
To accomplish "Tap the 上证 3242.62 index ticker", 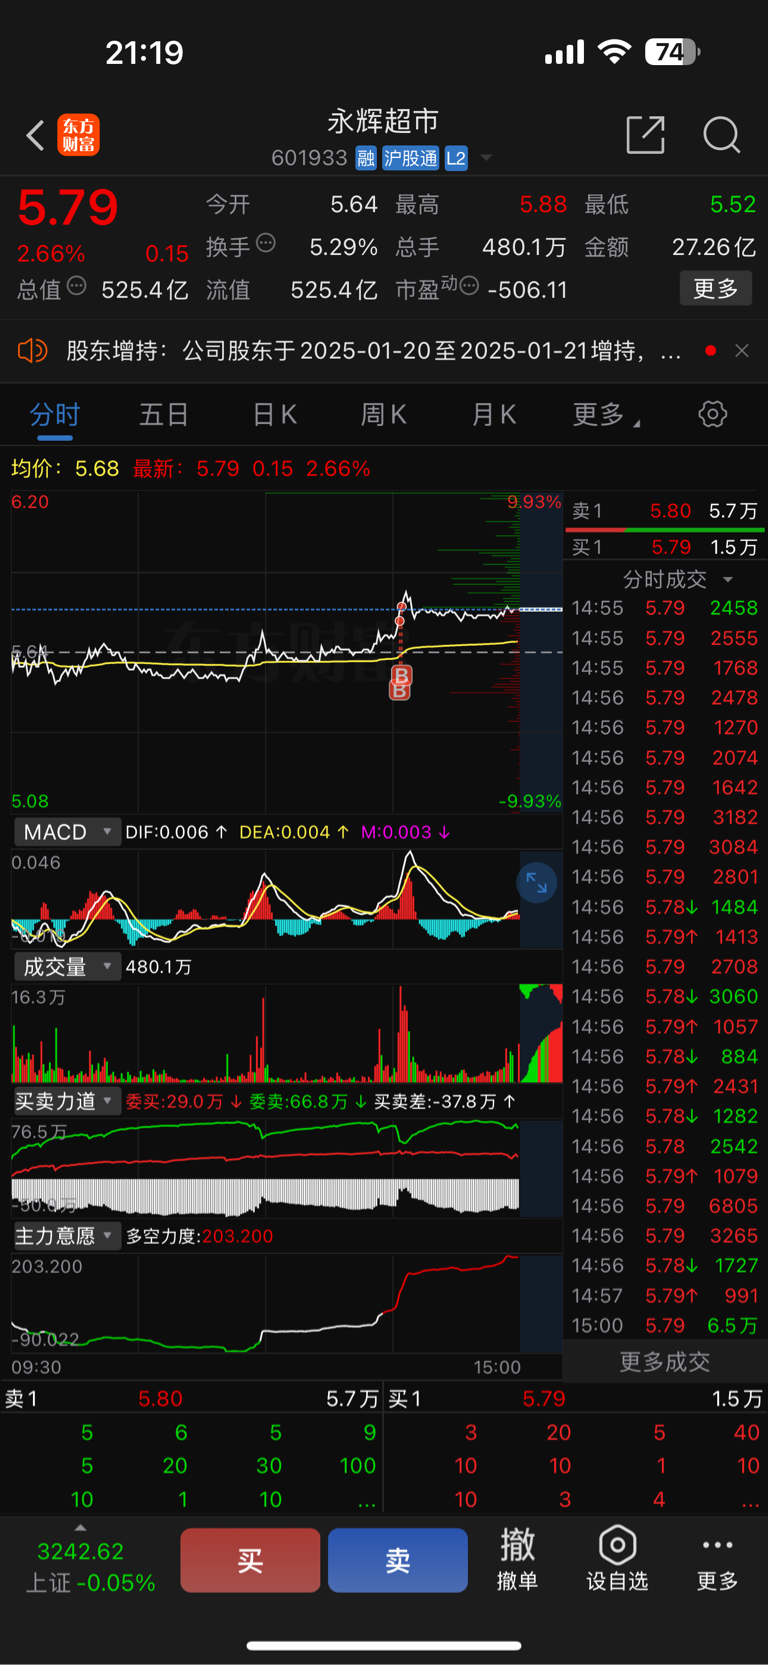I will 90,1567.
